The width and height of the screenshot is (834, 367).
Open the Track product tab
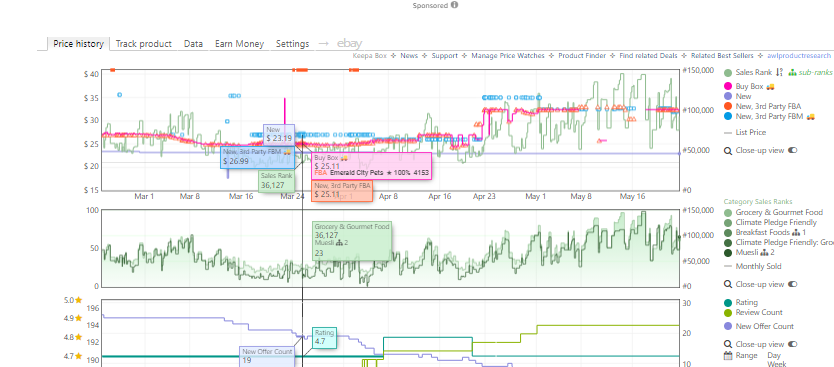point(144,44)
